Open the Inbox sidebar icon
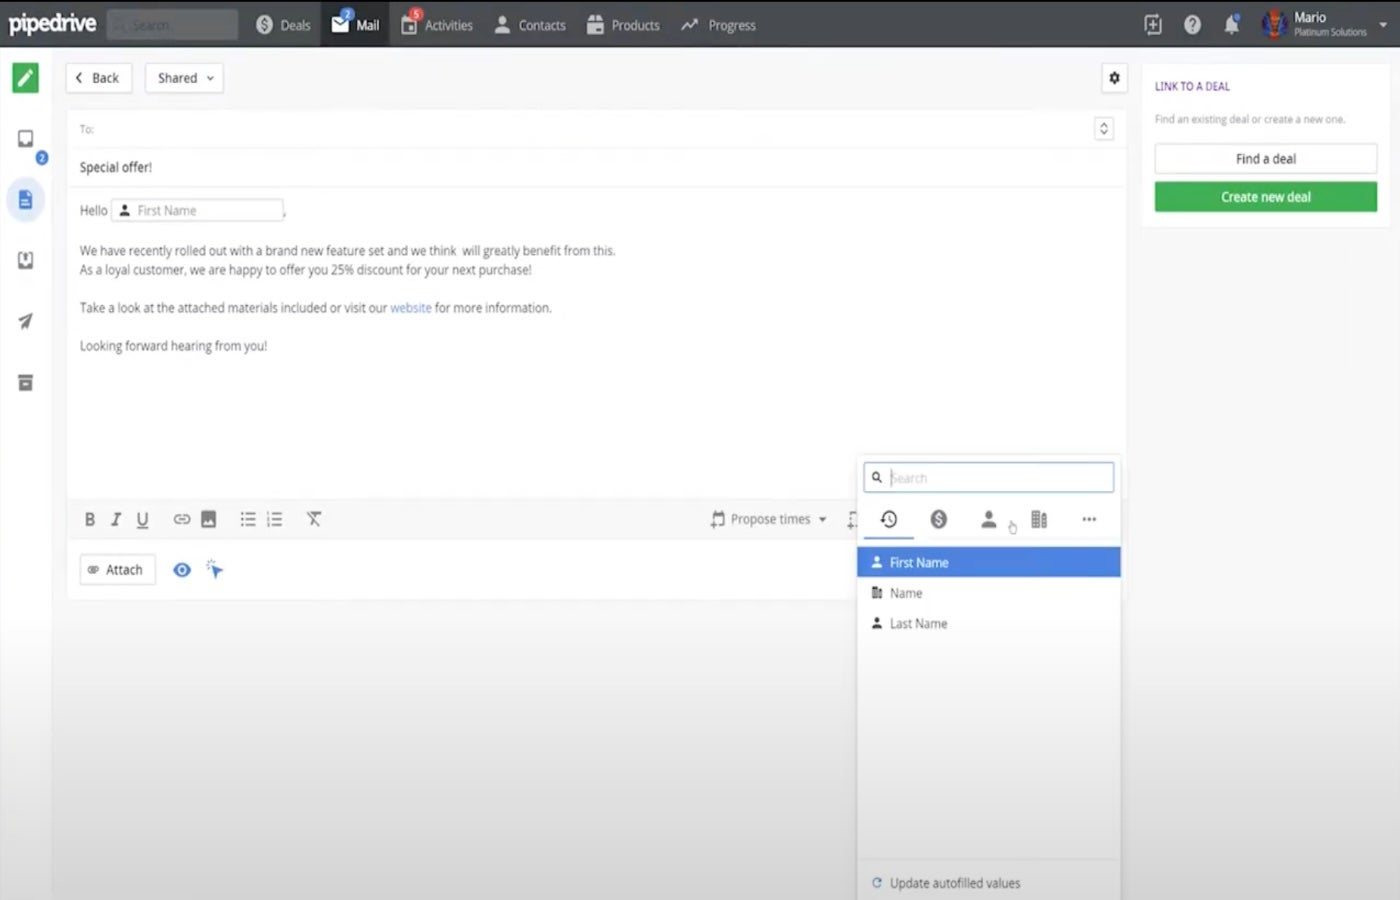This screenshot has width=1400, height=900. point(26,139)
